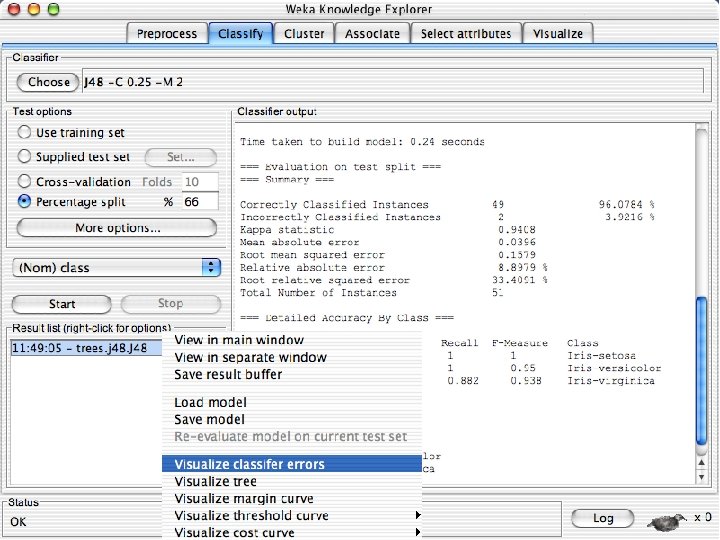Screen dimensions: 720x540
Task: Click the J48 -C 0.25 -M 2 classifier field
Action: click(x=393, y=81)
